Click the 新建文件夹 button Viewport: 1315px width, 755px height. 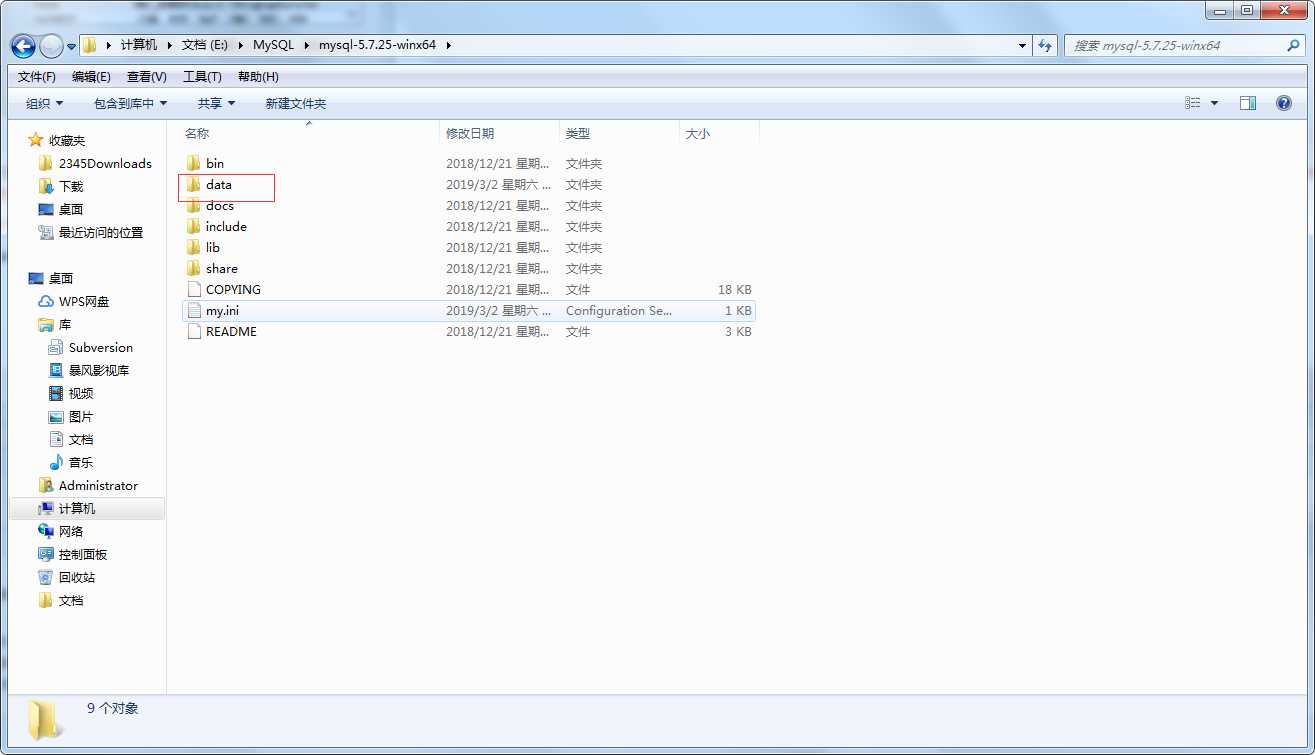[x=296, y=103]
